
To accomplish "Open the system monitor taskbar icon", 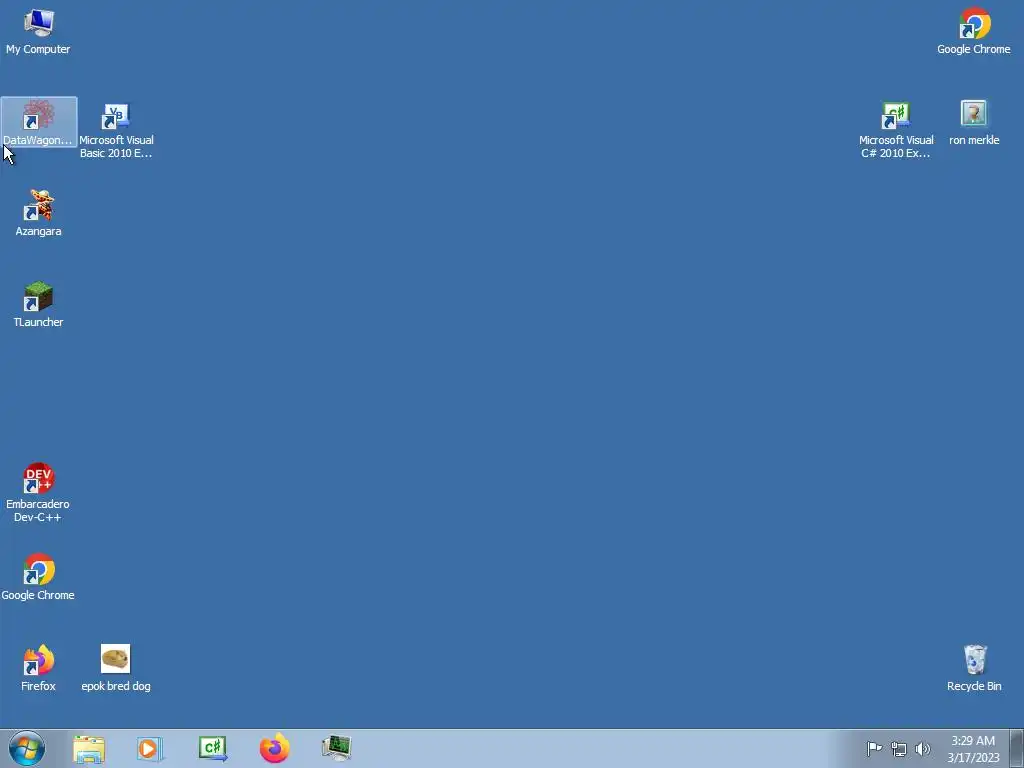I will [337, 748].
